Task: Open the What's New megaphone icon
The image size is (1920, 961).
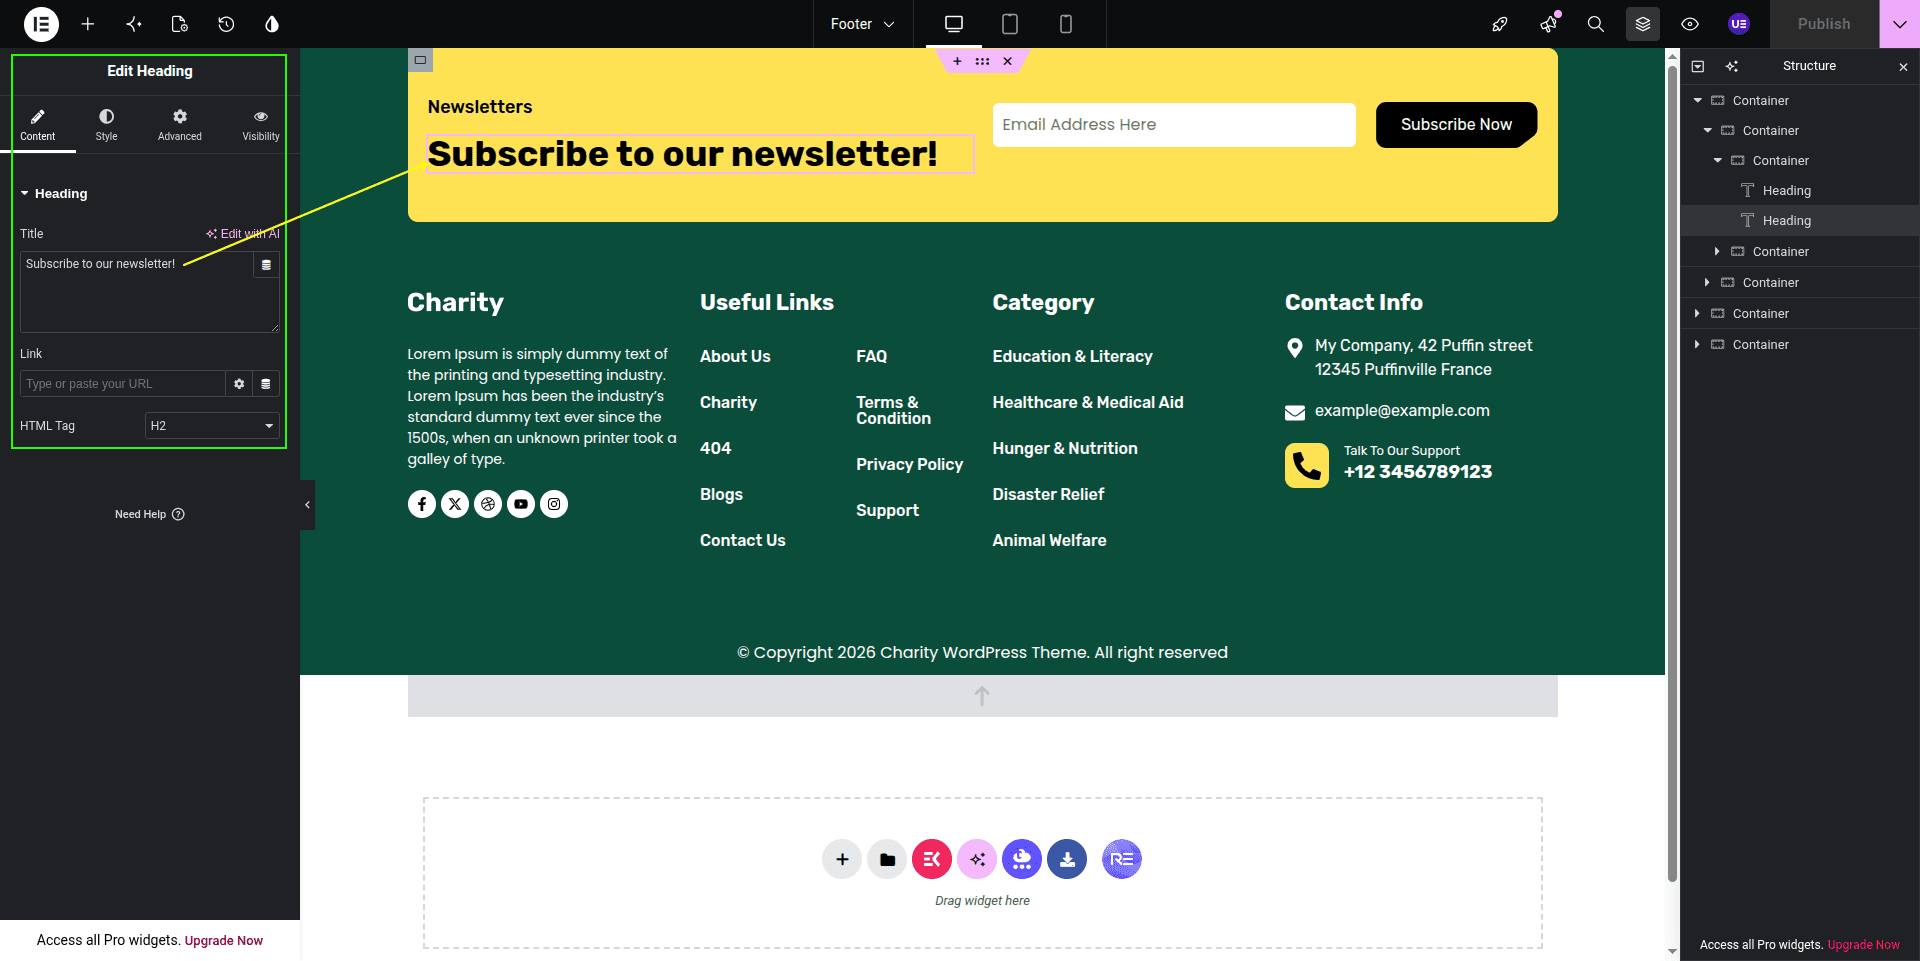Action: (1549, 24)
